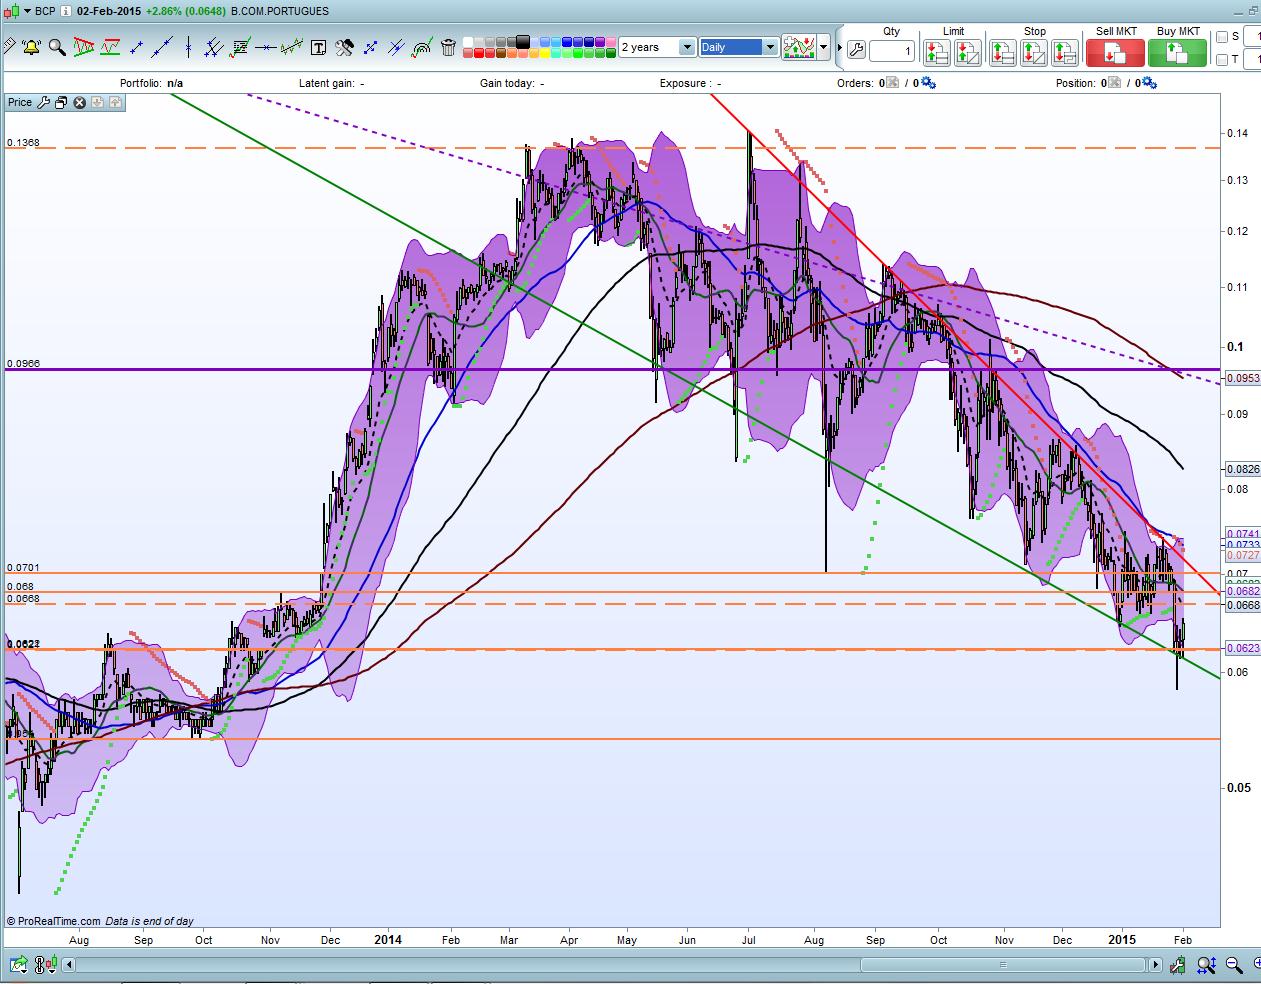Click the Buy MKT button
The image size is (1261, 984).
click(1178, 52)
